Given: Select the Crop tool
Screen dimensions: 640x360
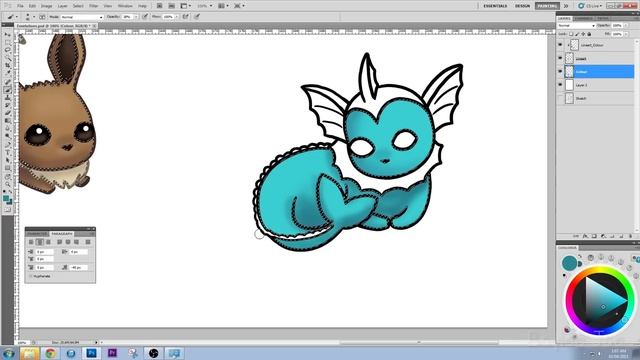Looking at the screenshot, I should pos(8,65).
